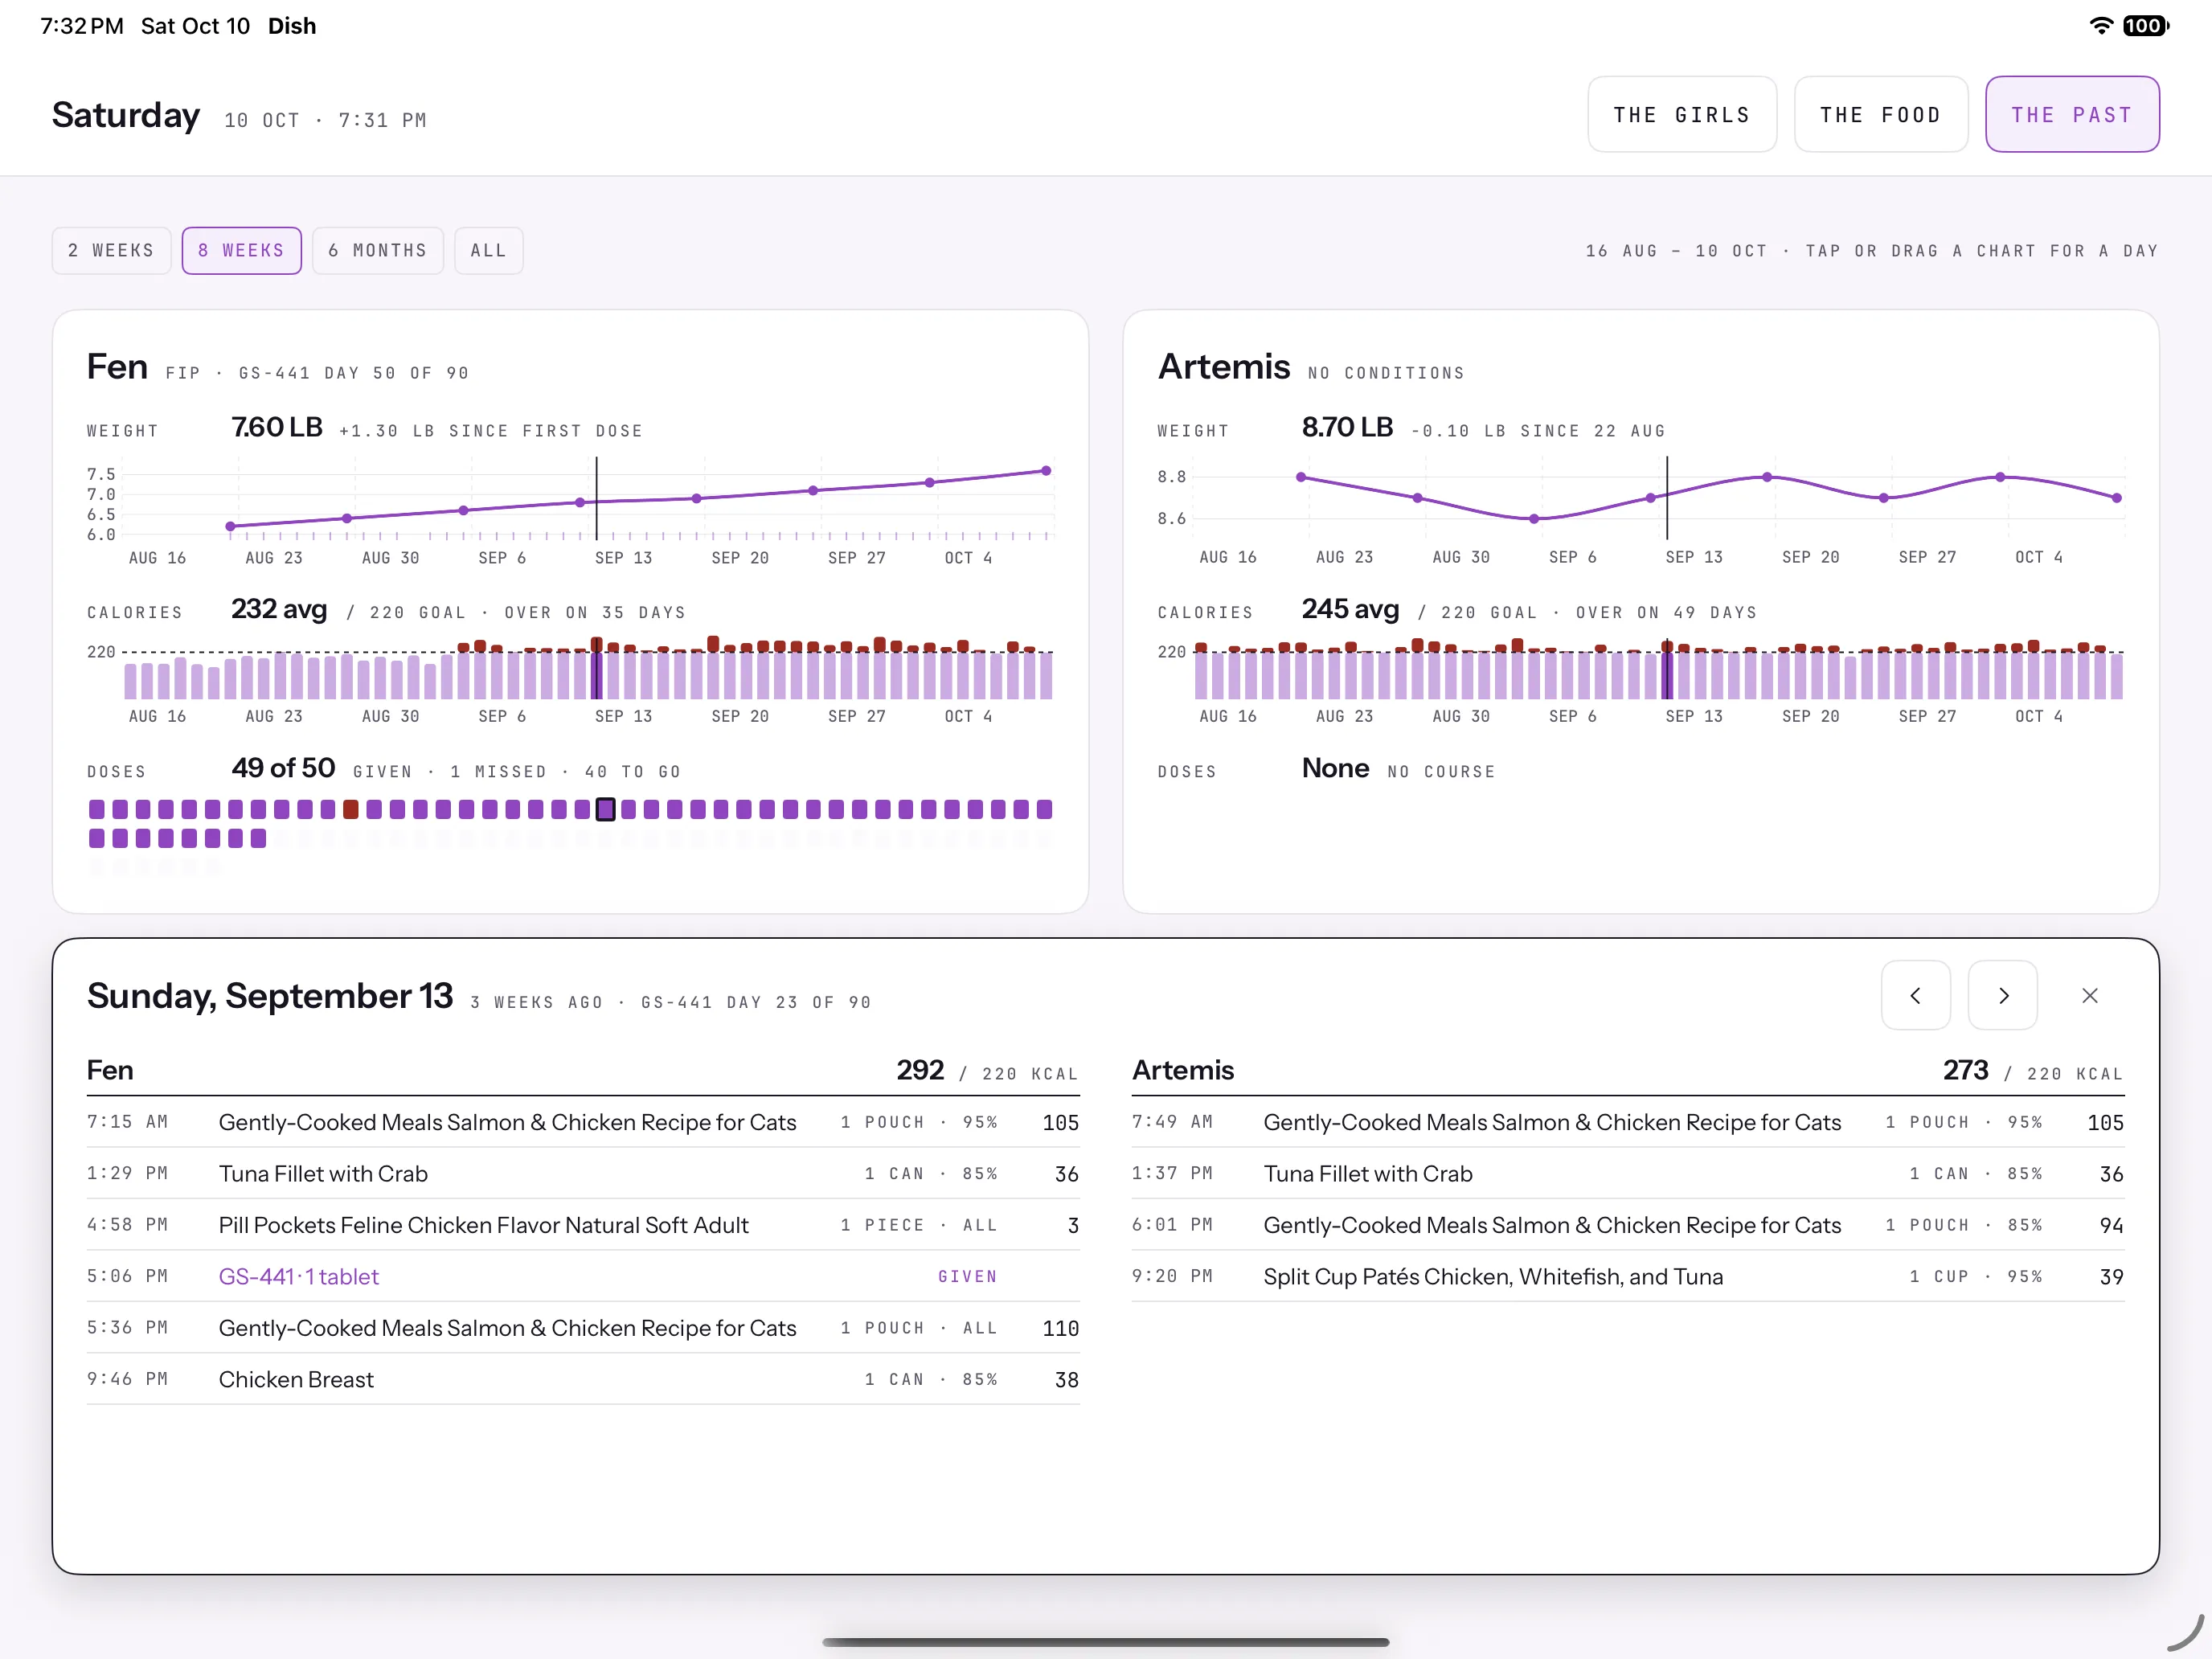Tap Artemis weight chart's last data point
The width and height of the screenshot is (2212, 1659).
[2116, 497]
